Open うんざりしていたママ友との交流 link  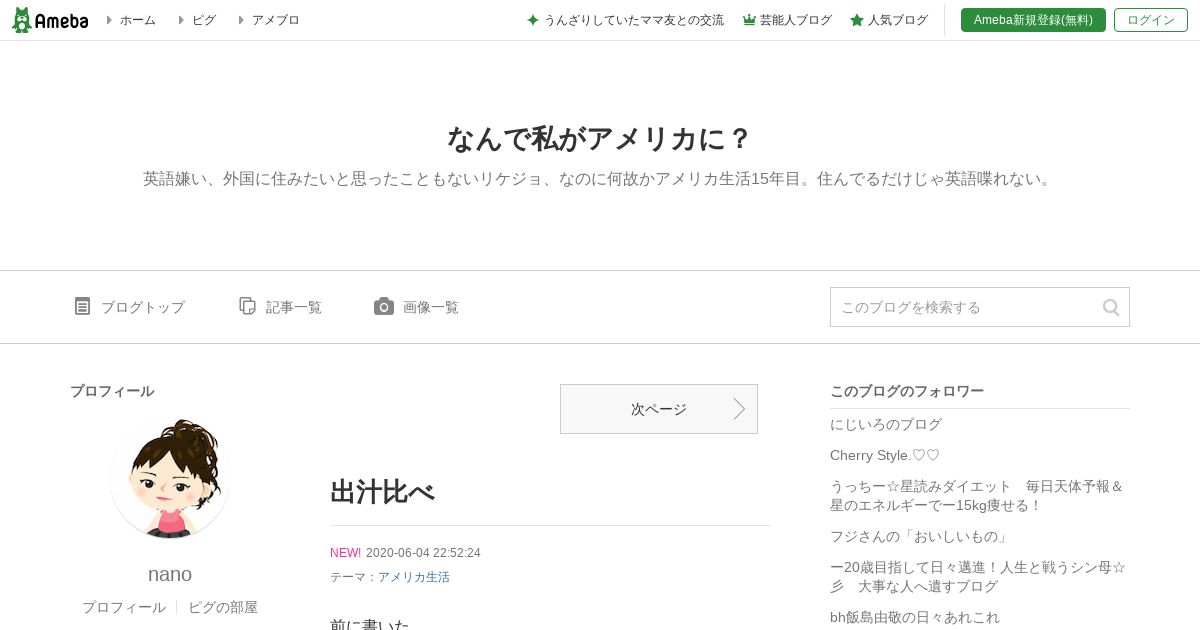[x=634, y=20]
